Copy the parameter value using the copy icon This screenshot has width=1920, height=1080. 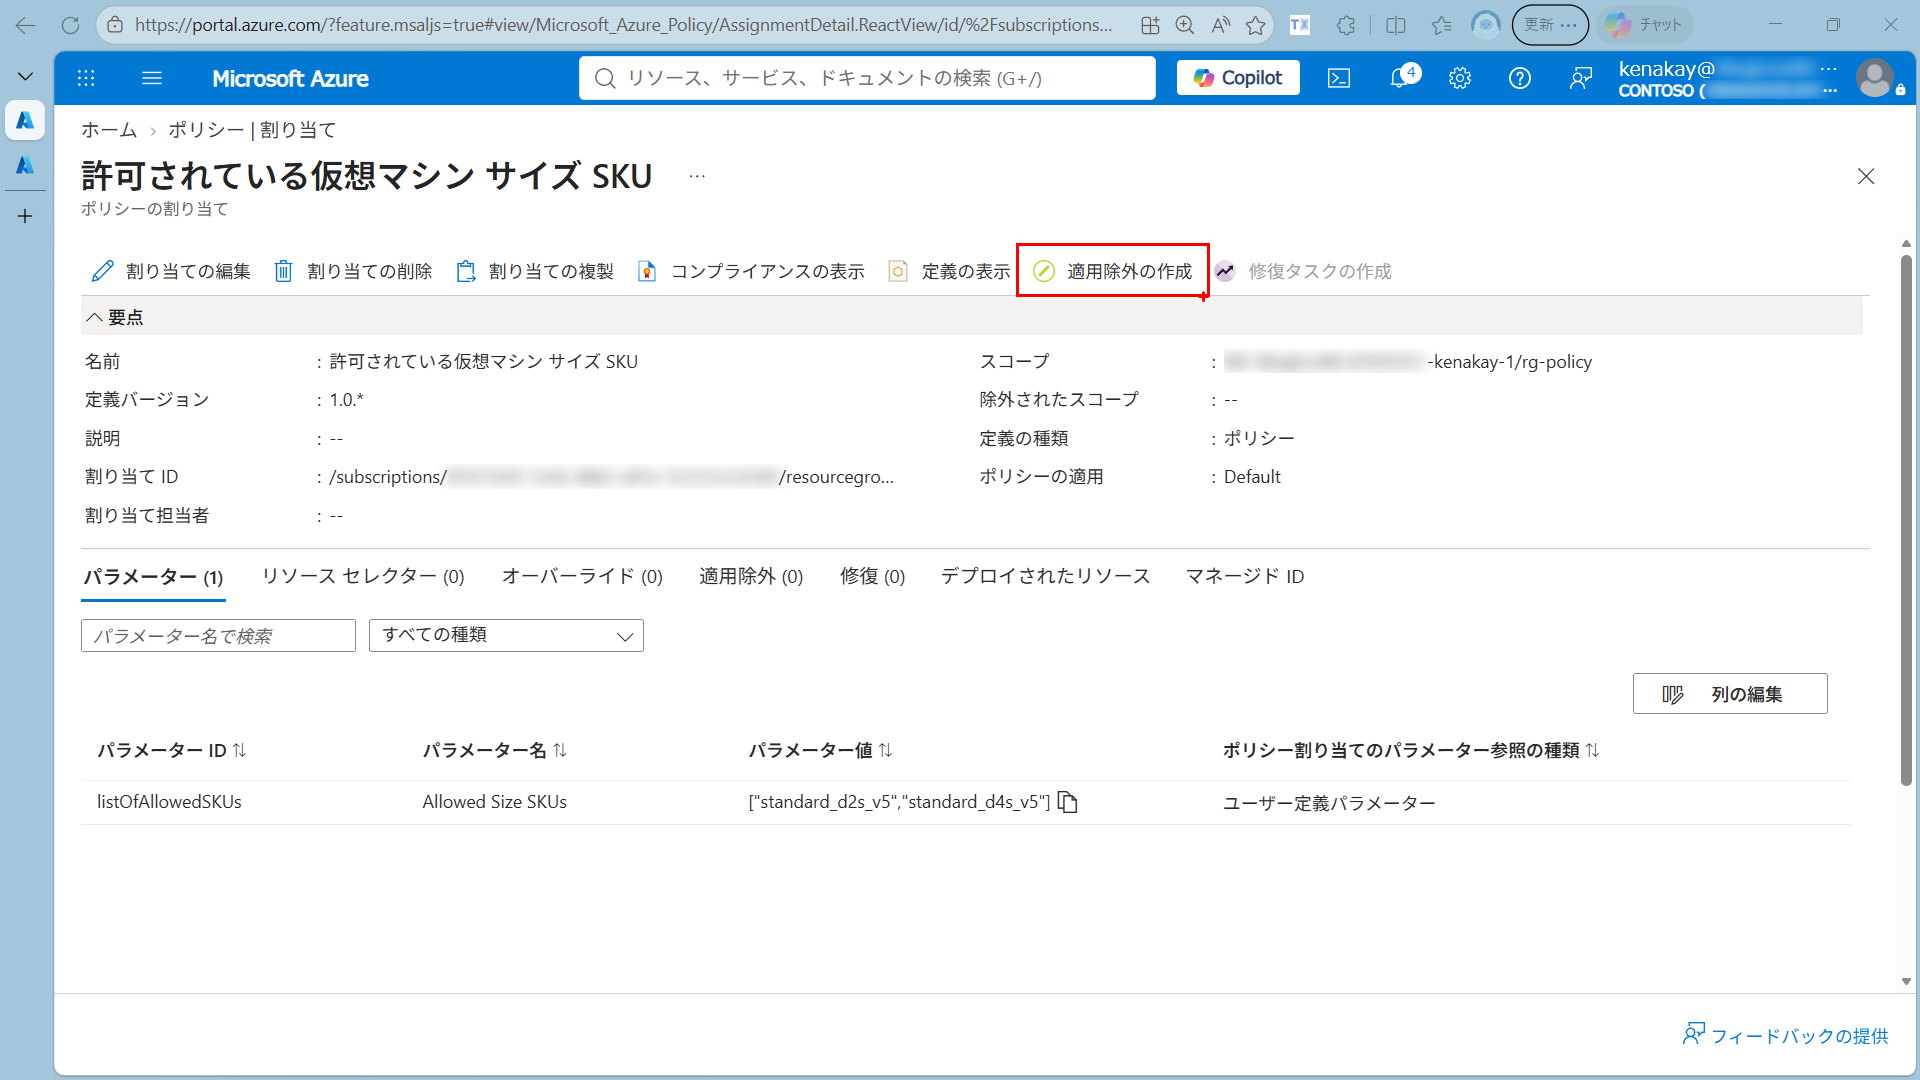click(1068, 802)
